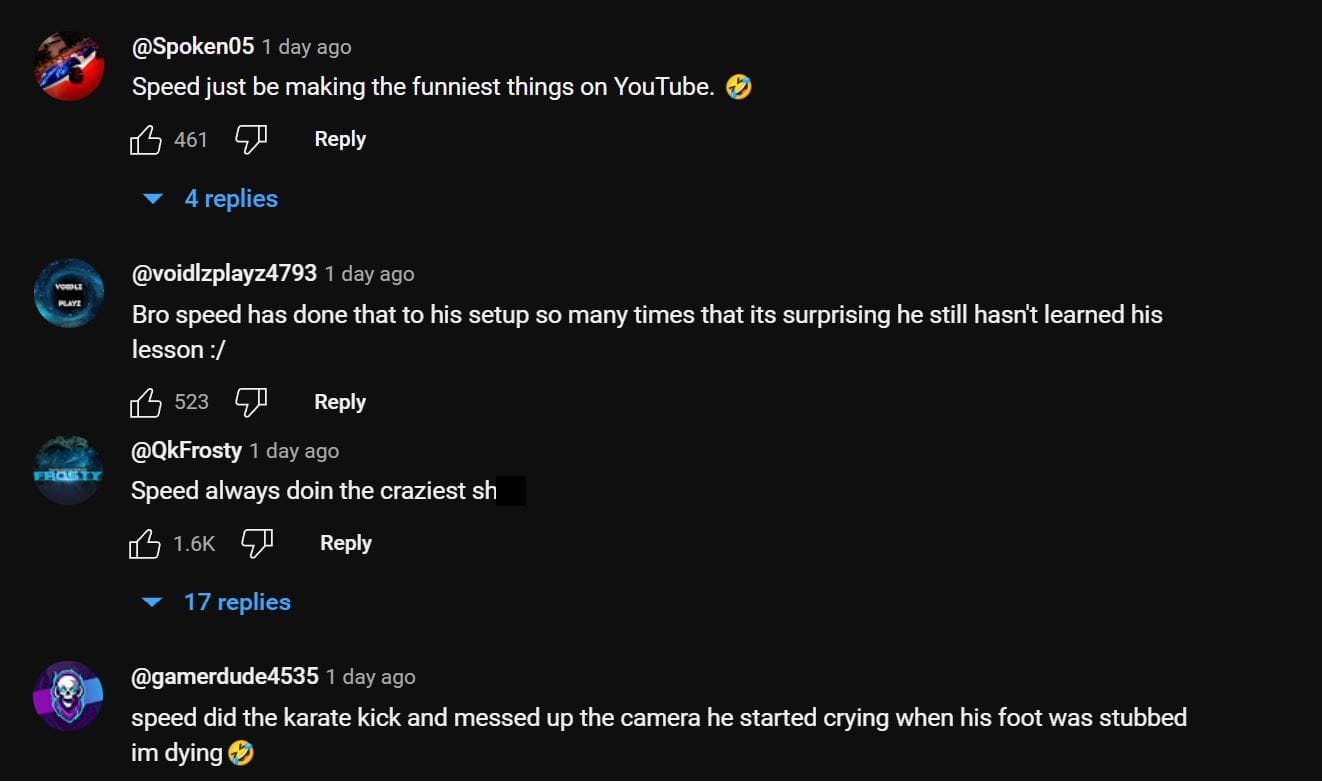The width and height of the screenshot is (1322, 782).
Task: Dislike @voidlzplayz4793's comment
Action: (251, 403)
